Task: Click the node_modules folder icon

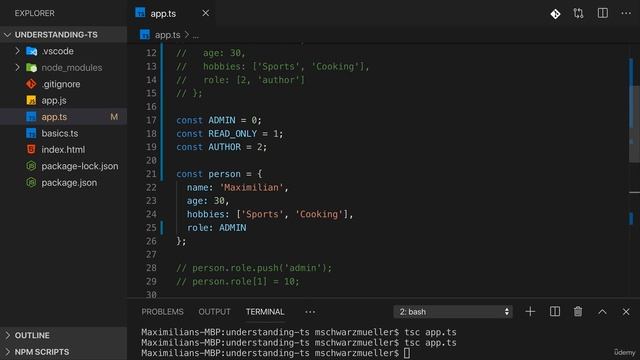Action: coord(31,67)
